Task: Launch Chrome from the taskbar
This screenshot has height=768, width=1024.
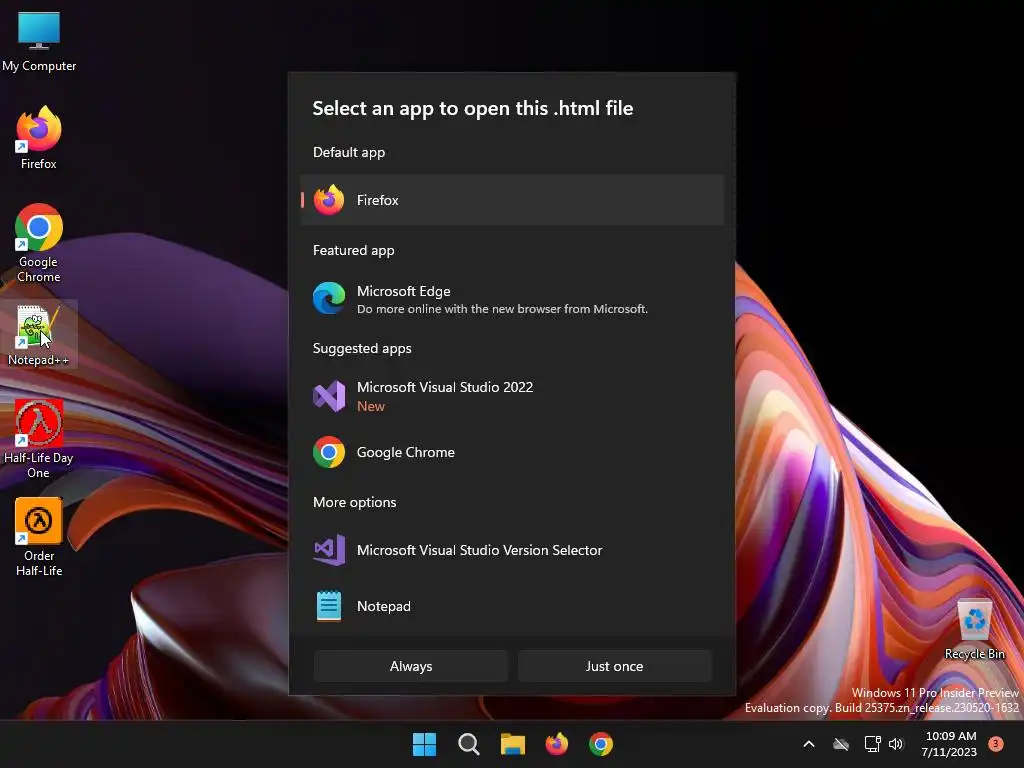Action: click(601, 744)
